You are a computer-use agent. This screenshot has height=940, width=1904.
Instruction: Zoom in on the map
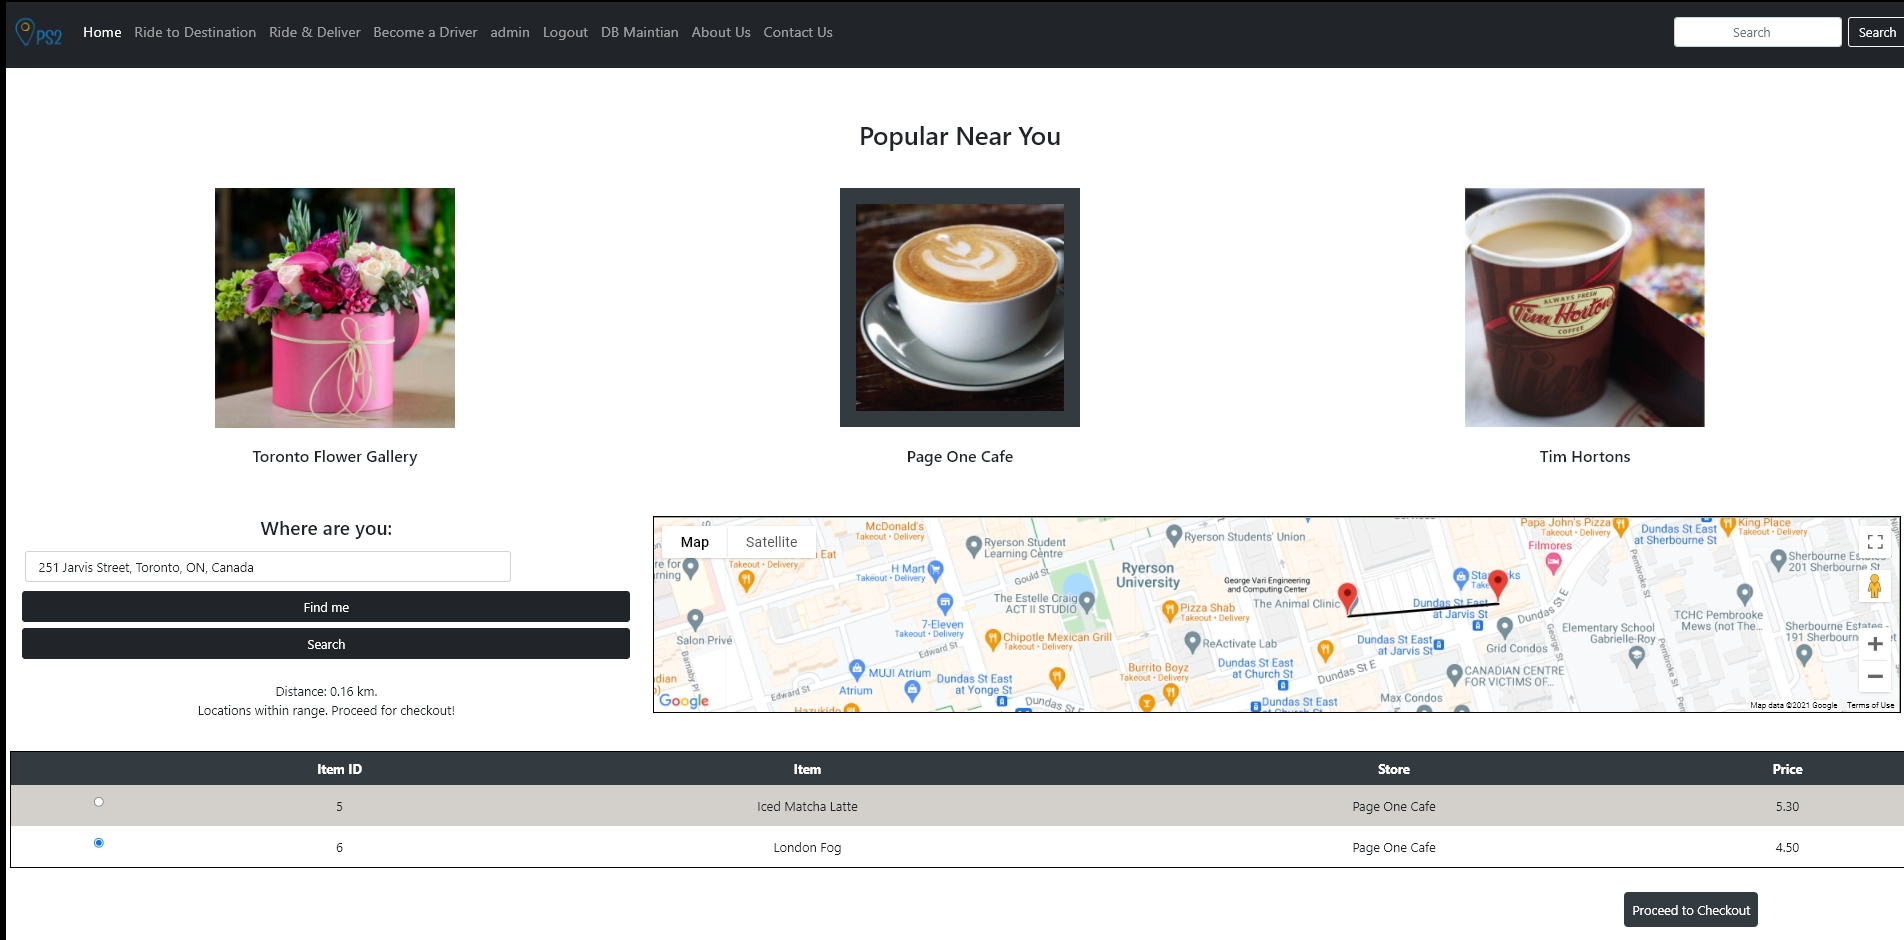point(1875,644)
